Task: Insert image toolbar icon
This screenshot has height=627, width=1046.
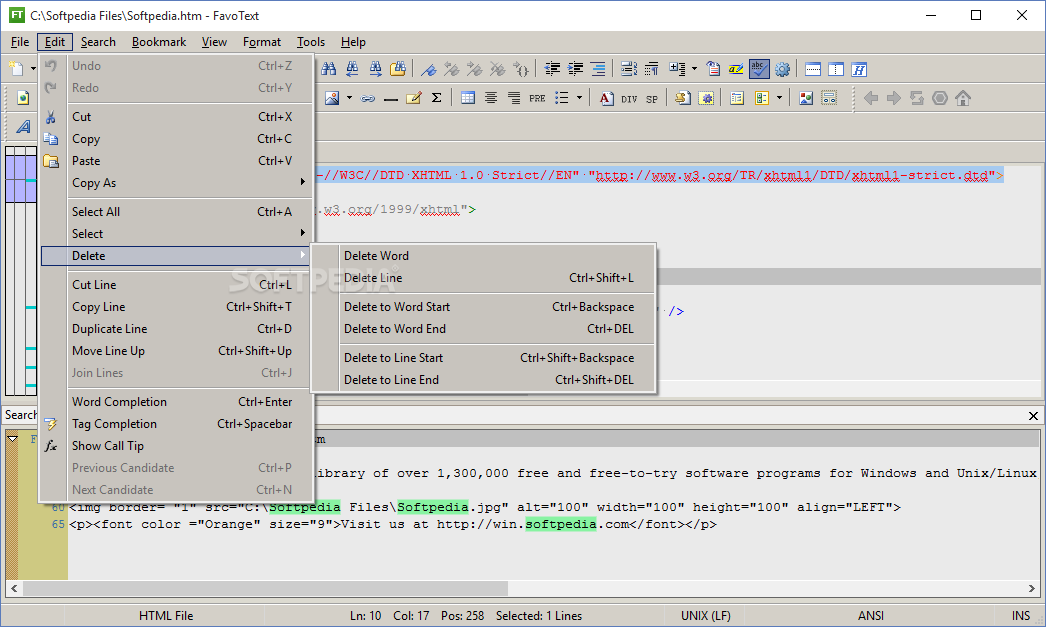Action: point(332,98)
